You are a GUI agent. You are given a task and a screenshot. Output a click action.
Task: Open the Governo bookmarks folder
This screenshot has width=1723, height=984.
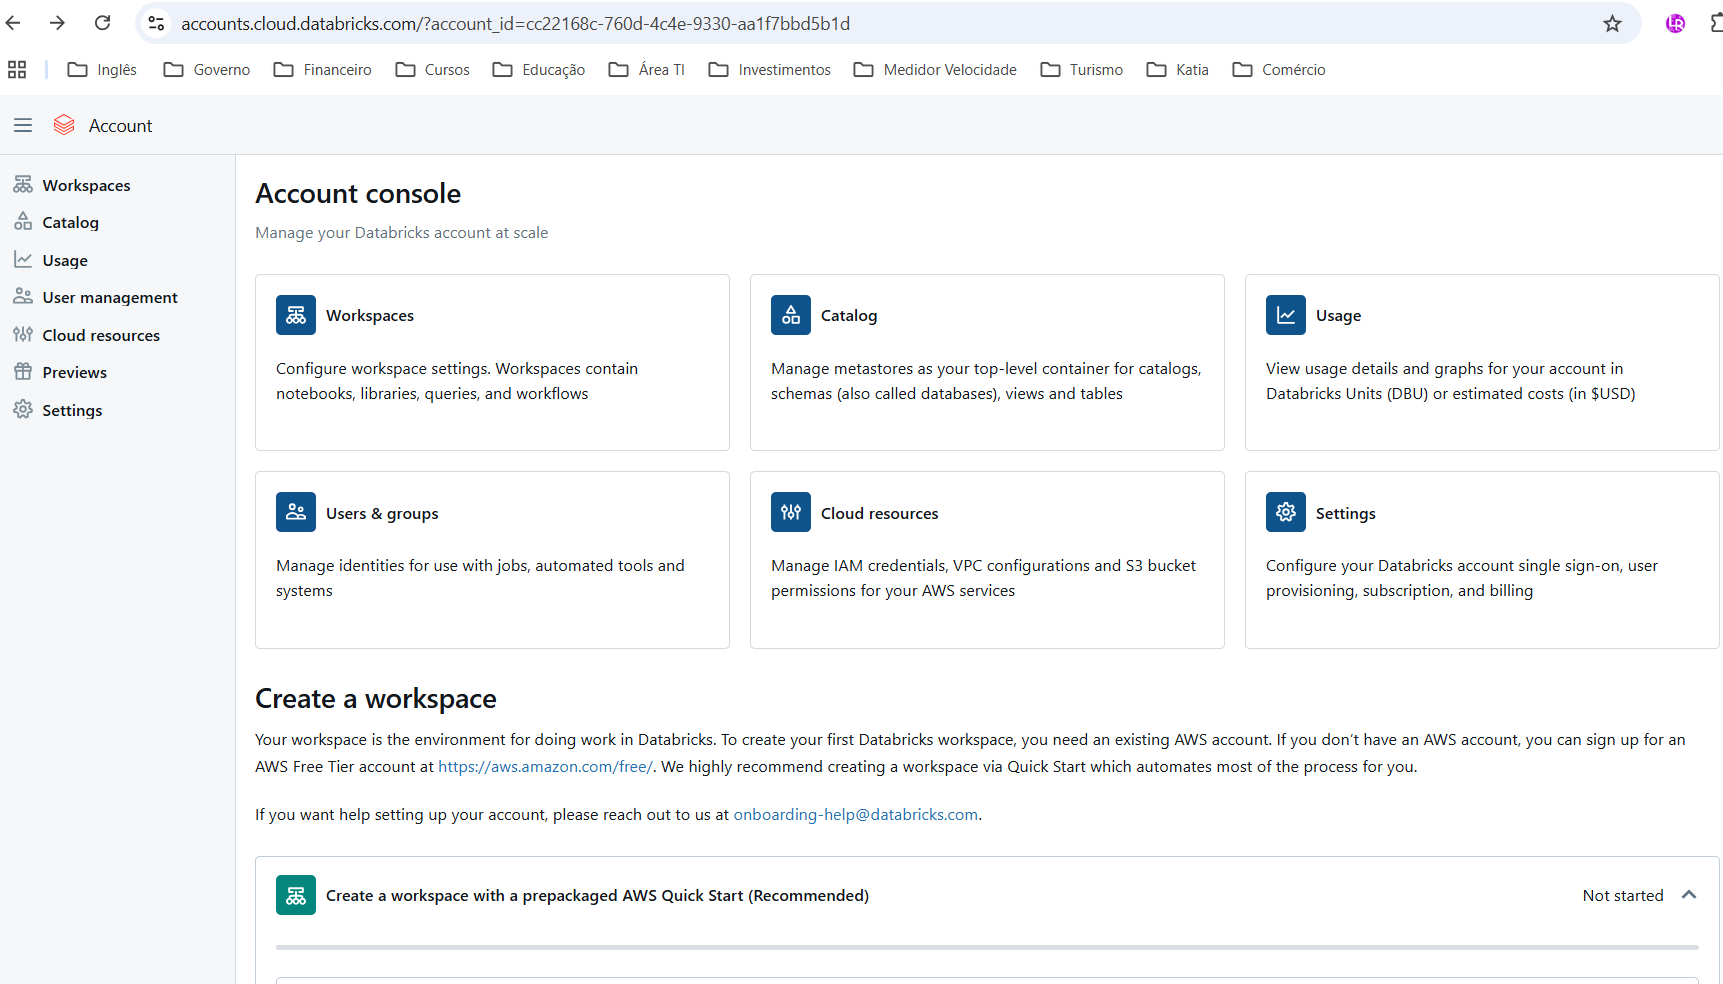click(207, 69)
